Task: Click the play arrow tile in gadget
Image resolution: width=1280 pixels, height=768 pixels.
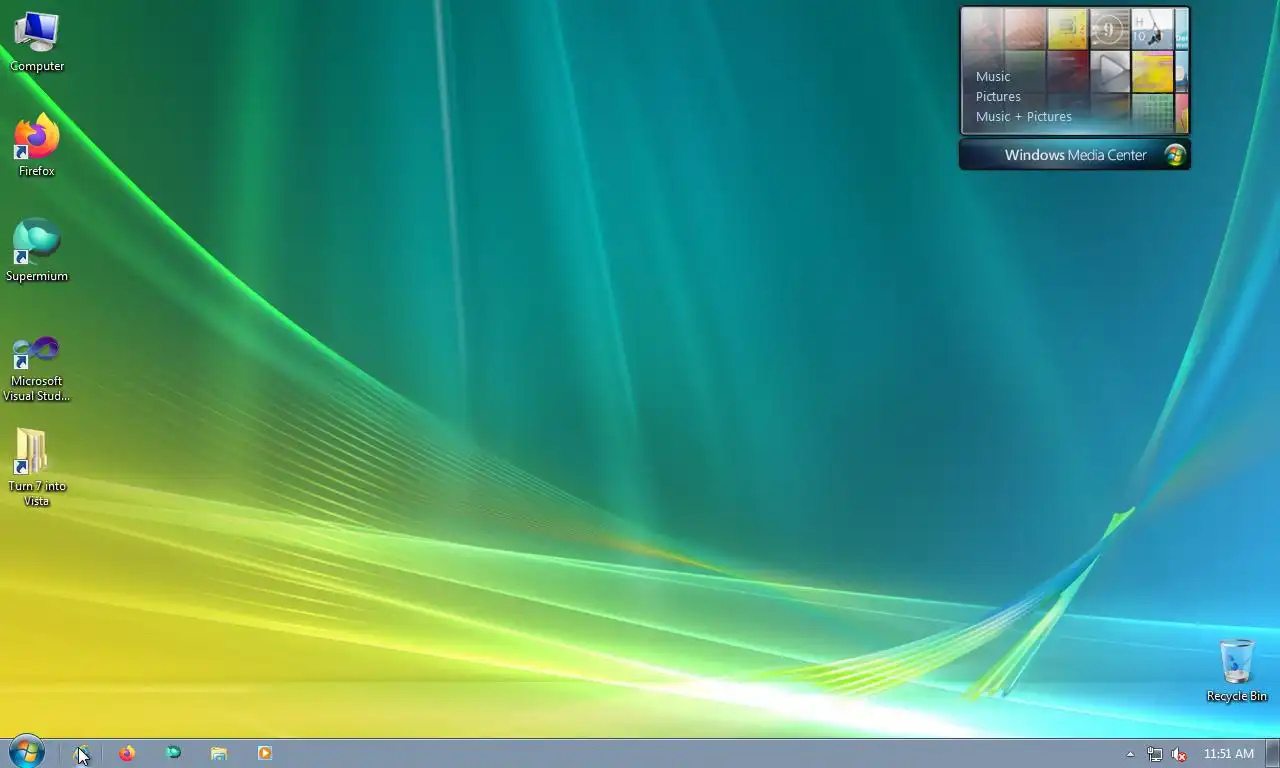Action: click(x=1110, y=70)
